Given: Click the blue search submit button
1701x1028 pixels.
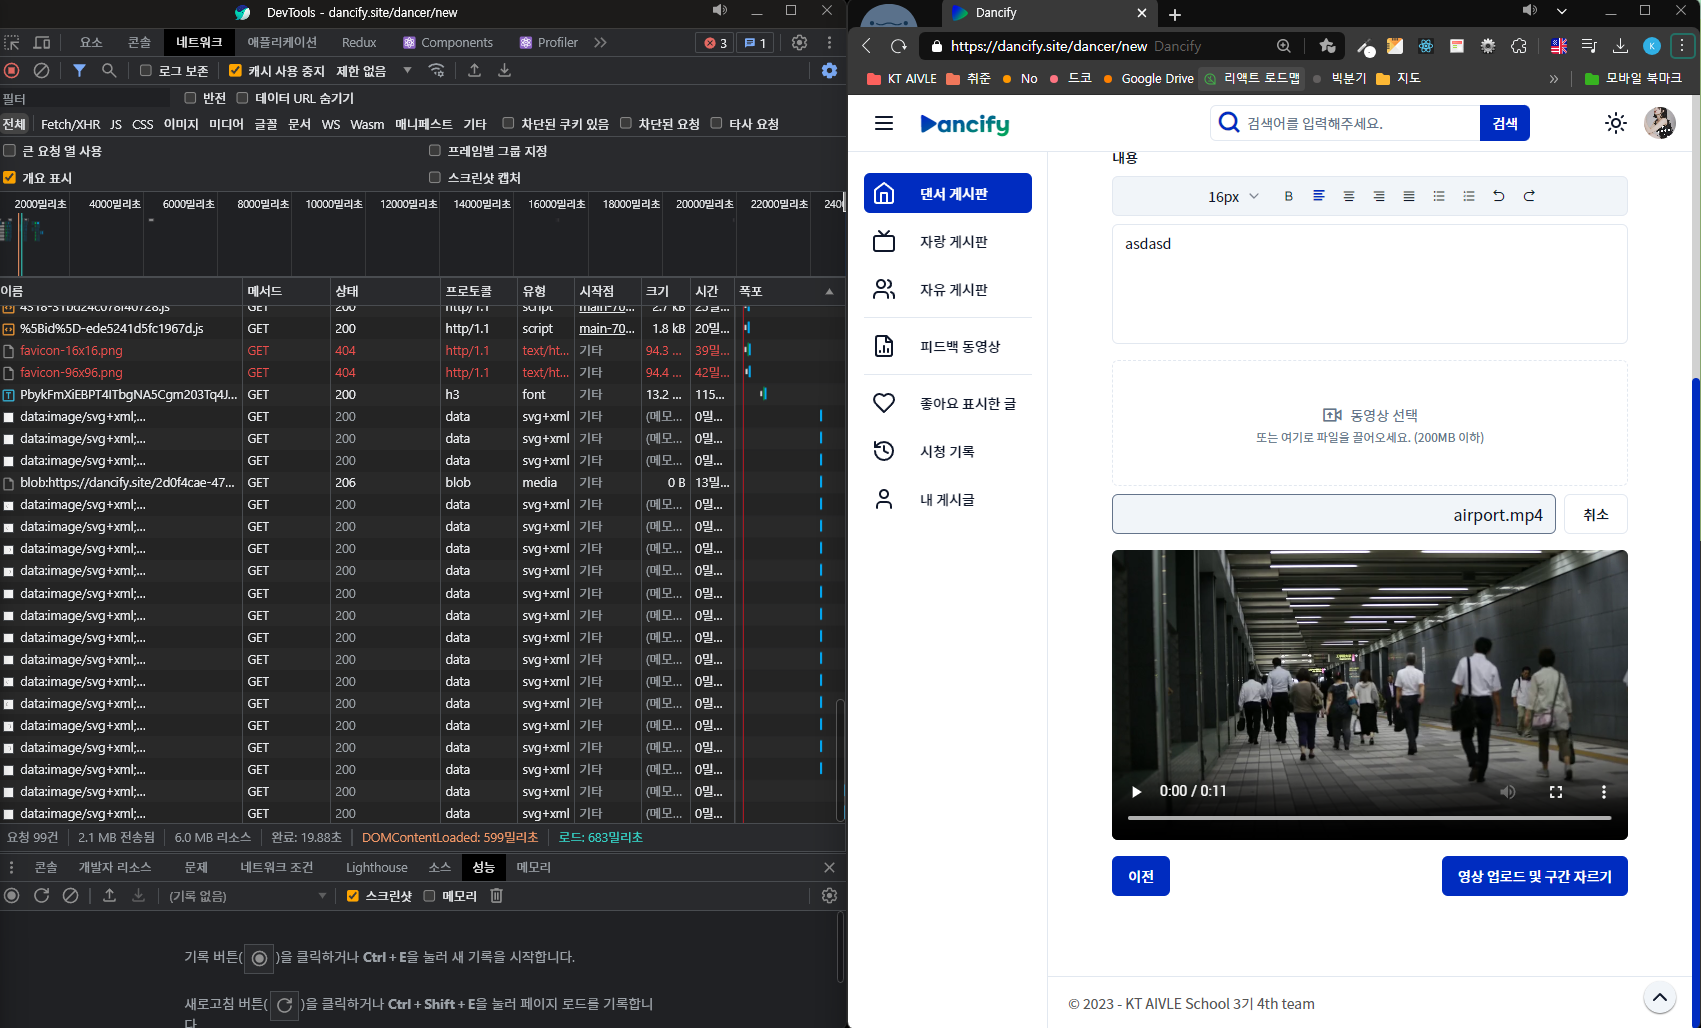Looking at the screenshot, I should tap(1505, 123).
